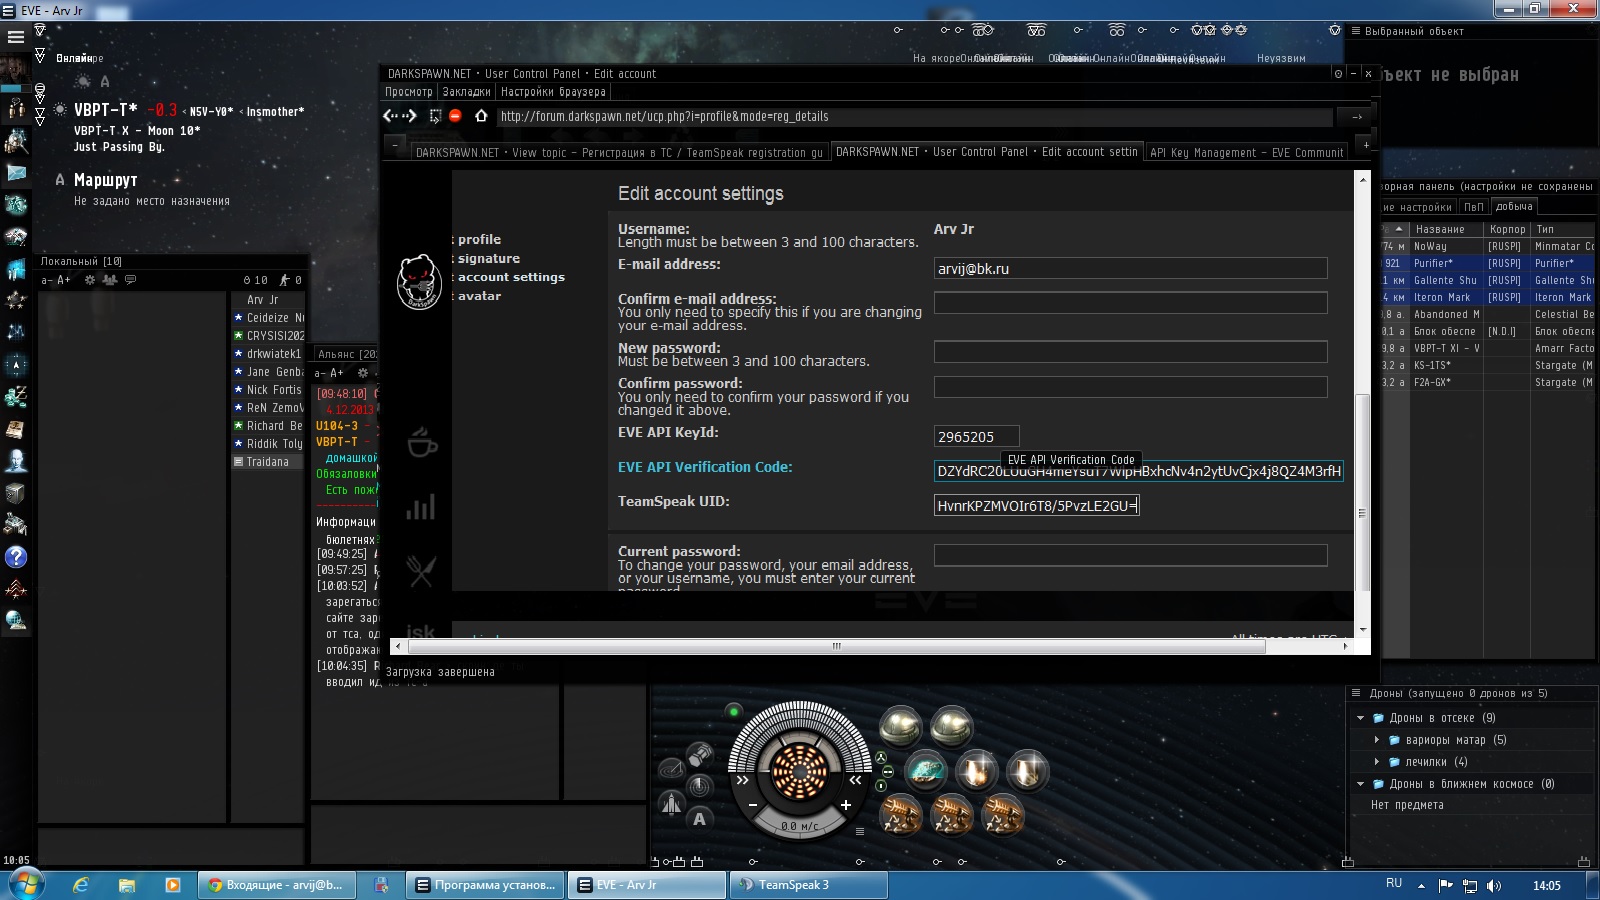Go forward in the in-game browser
Screen dimensions: 1600x900
pyautogui.click(x=410, y=116)
